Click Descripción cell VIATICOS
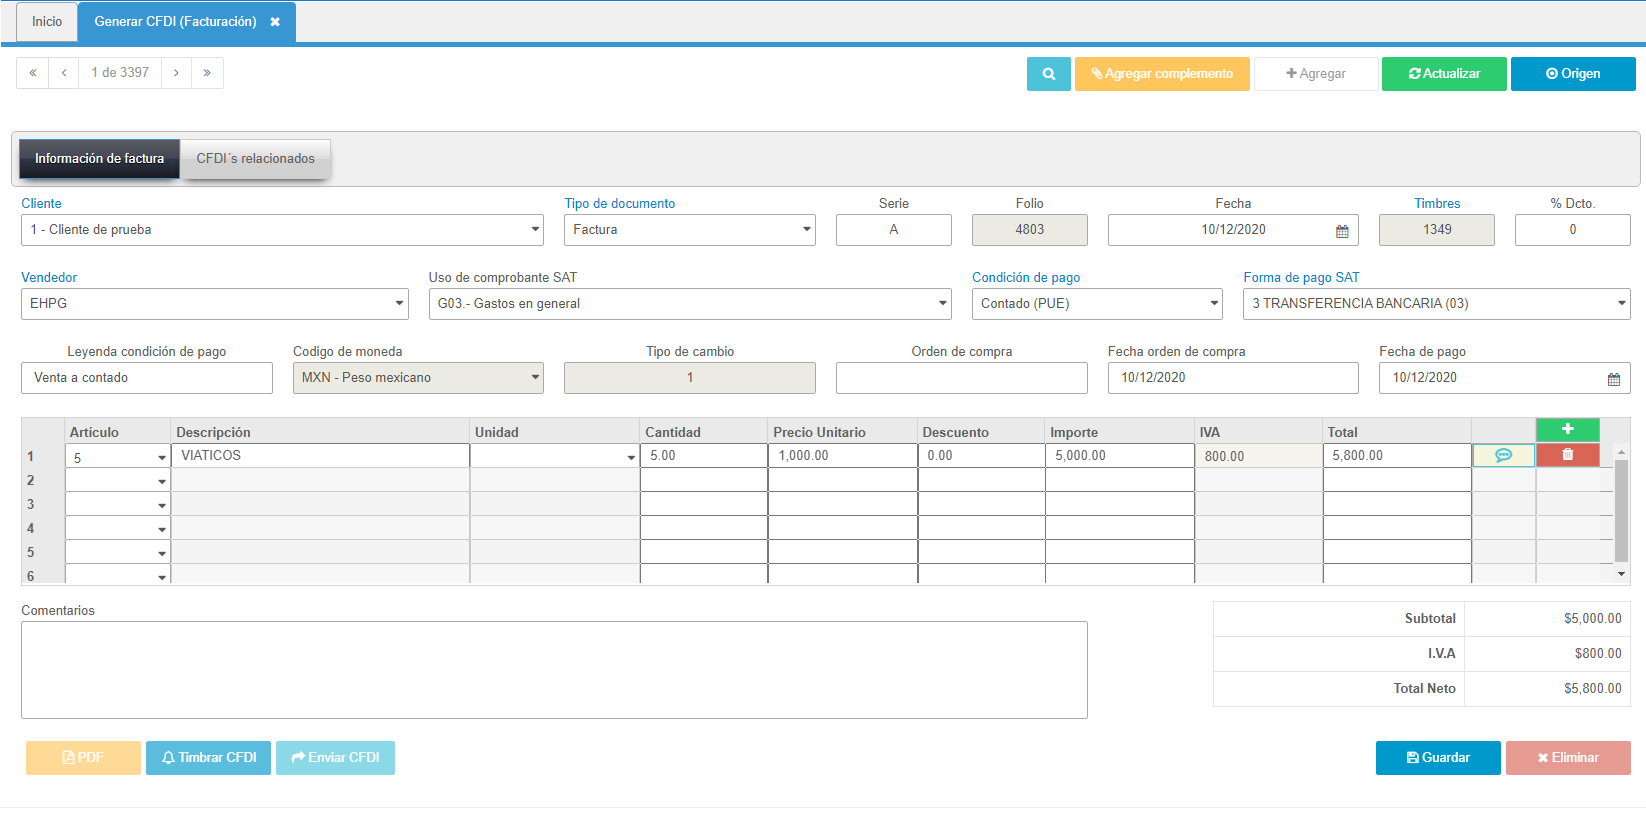This screenshot has height=814, width=1646. click(x=320, y=456)
